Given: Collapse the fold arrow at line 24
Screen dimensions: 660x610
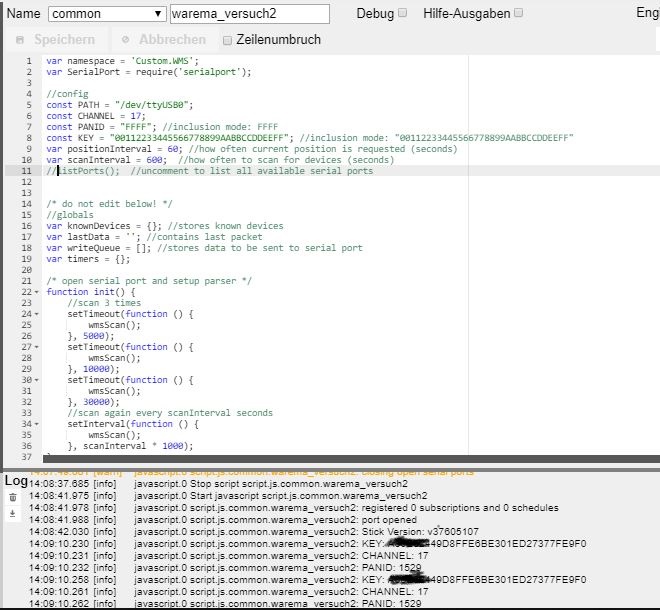Looking at the screenshot, I should (37, 314).
